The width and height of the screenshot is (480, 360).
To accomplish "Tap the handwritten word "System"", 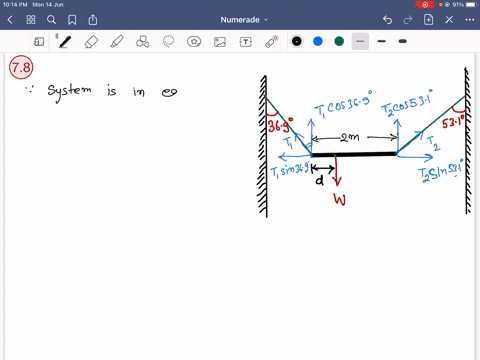I will click(x=69, y=92).
